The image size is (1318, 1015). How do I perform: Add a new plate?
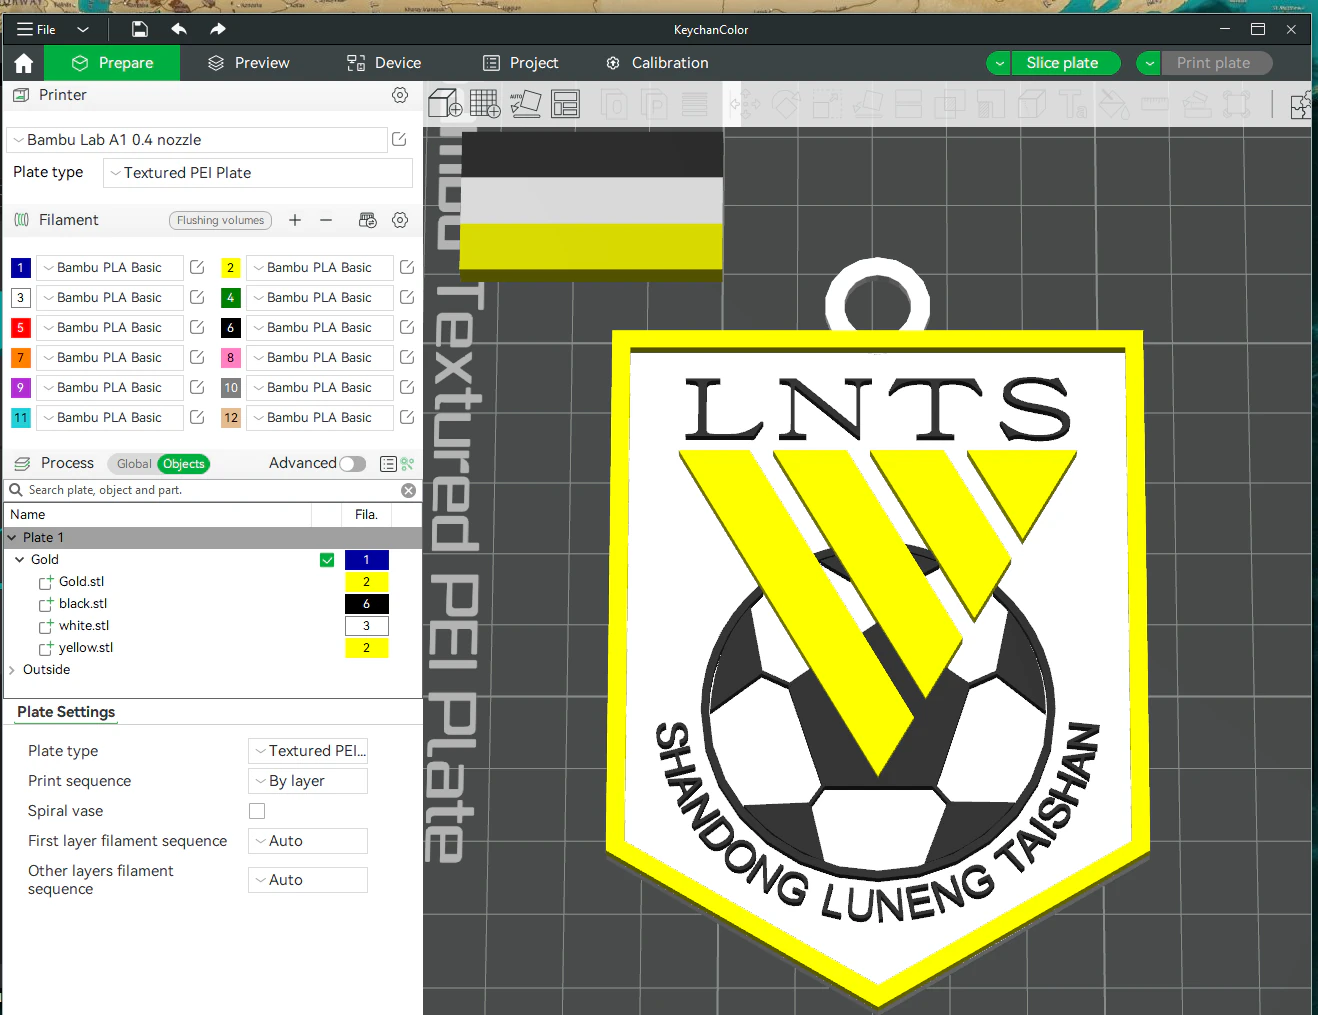click(x=485, y=104)
